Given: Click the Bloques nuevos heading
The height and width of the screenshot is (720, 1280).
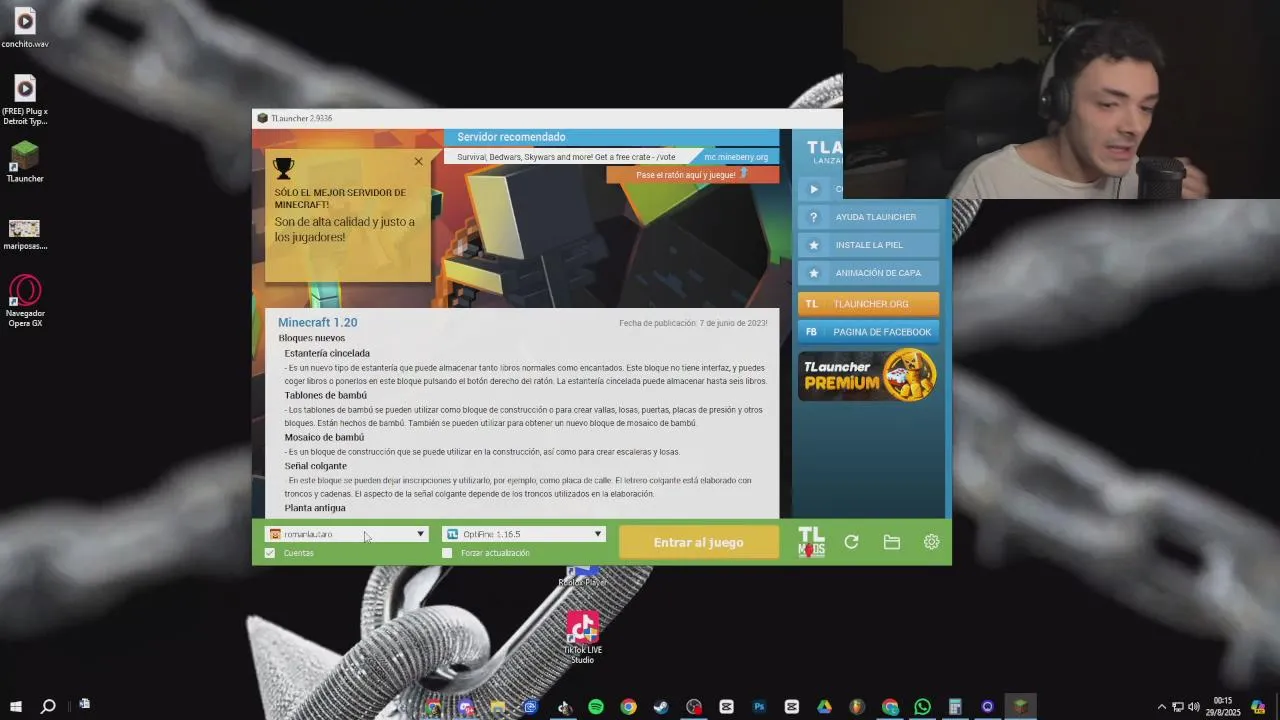Looking at the screenshot, I should pyautogui.click(x=312, y=338).
